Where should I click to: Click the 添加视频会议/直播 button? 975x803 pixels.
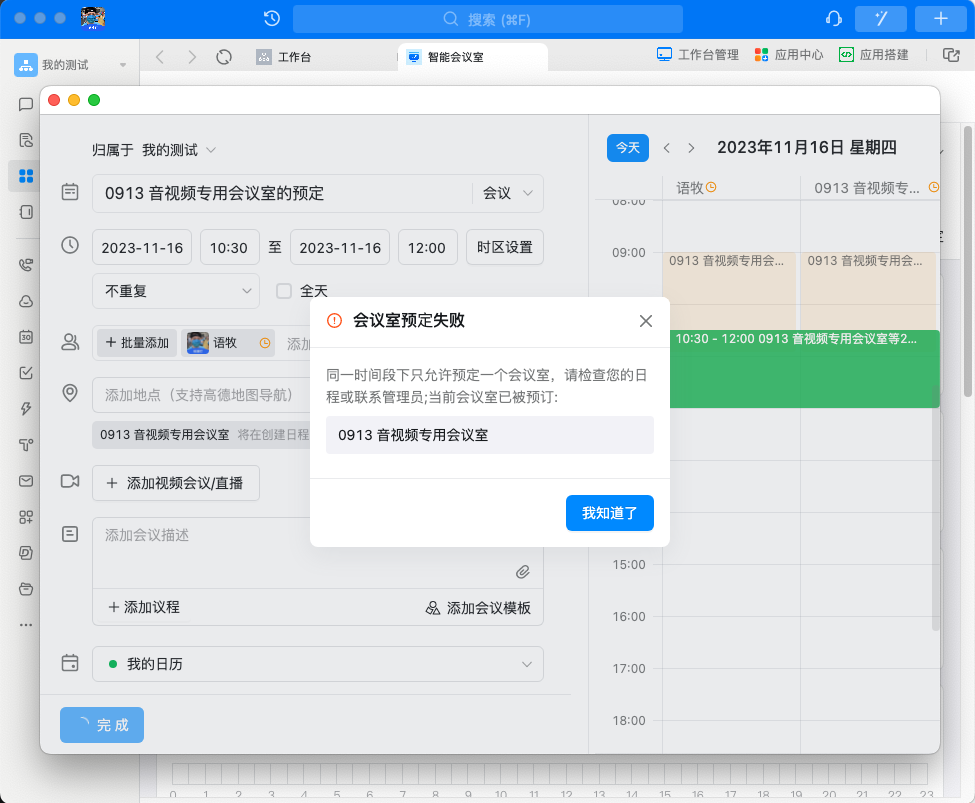point(176,483)
